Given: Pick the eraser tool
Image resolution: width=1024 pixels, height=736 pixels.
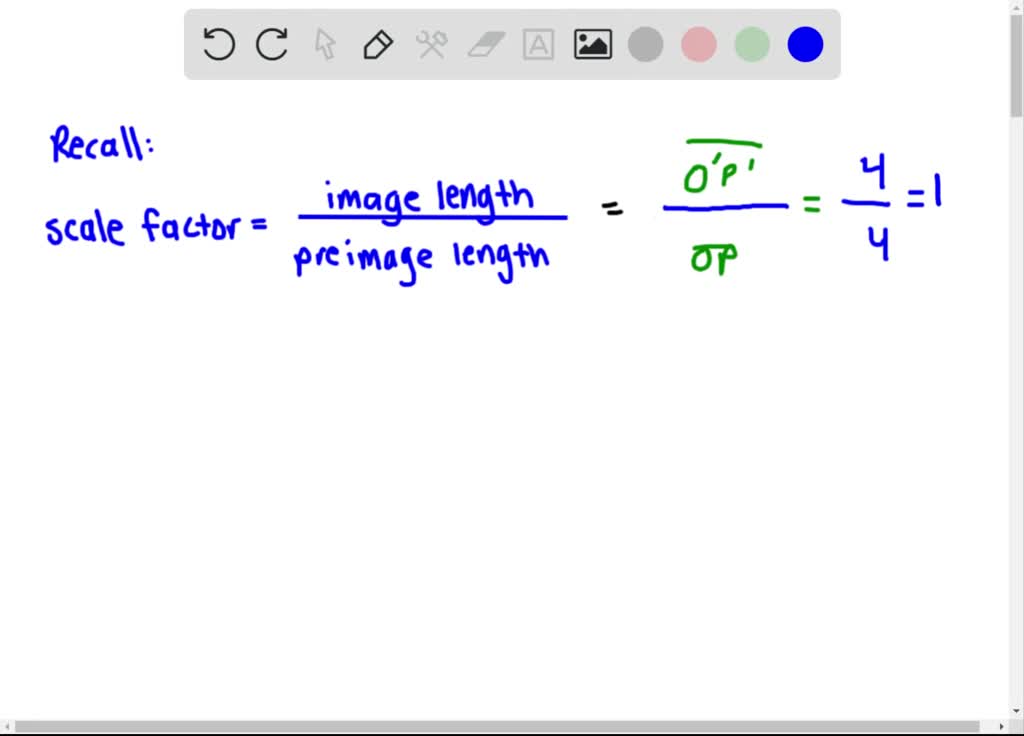Looking at the screenshot, I should point(486,44).
